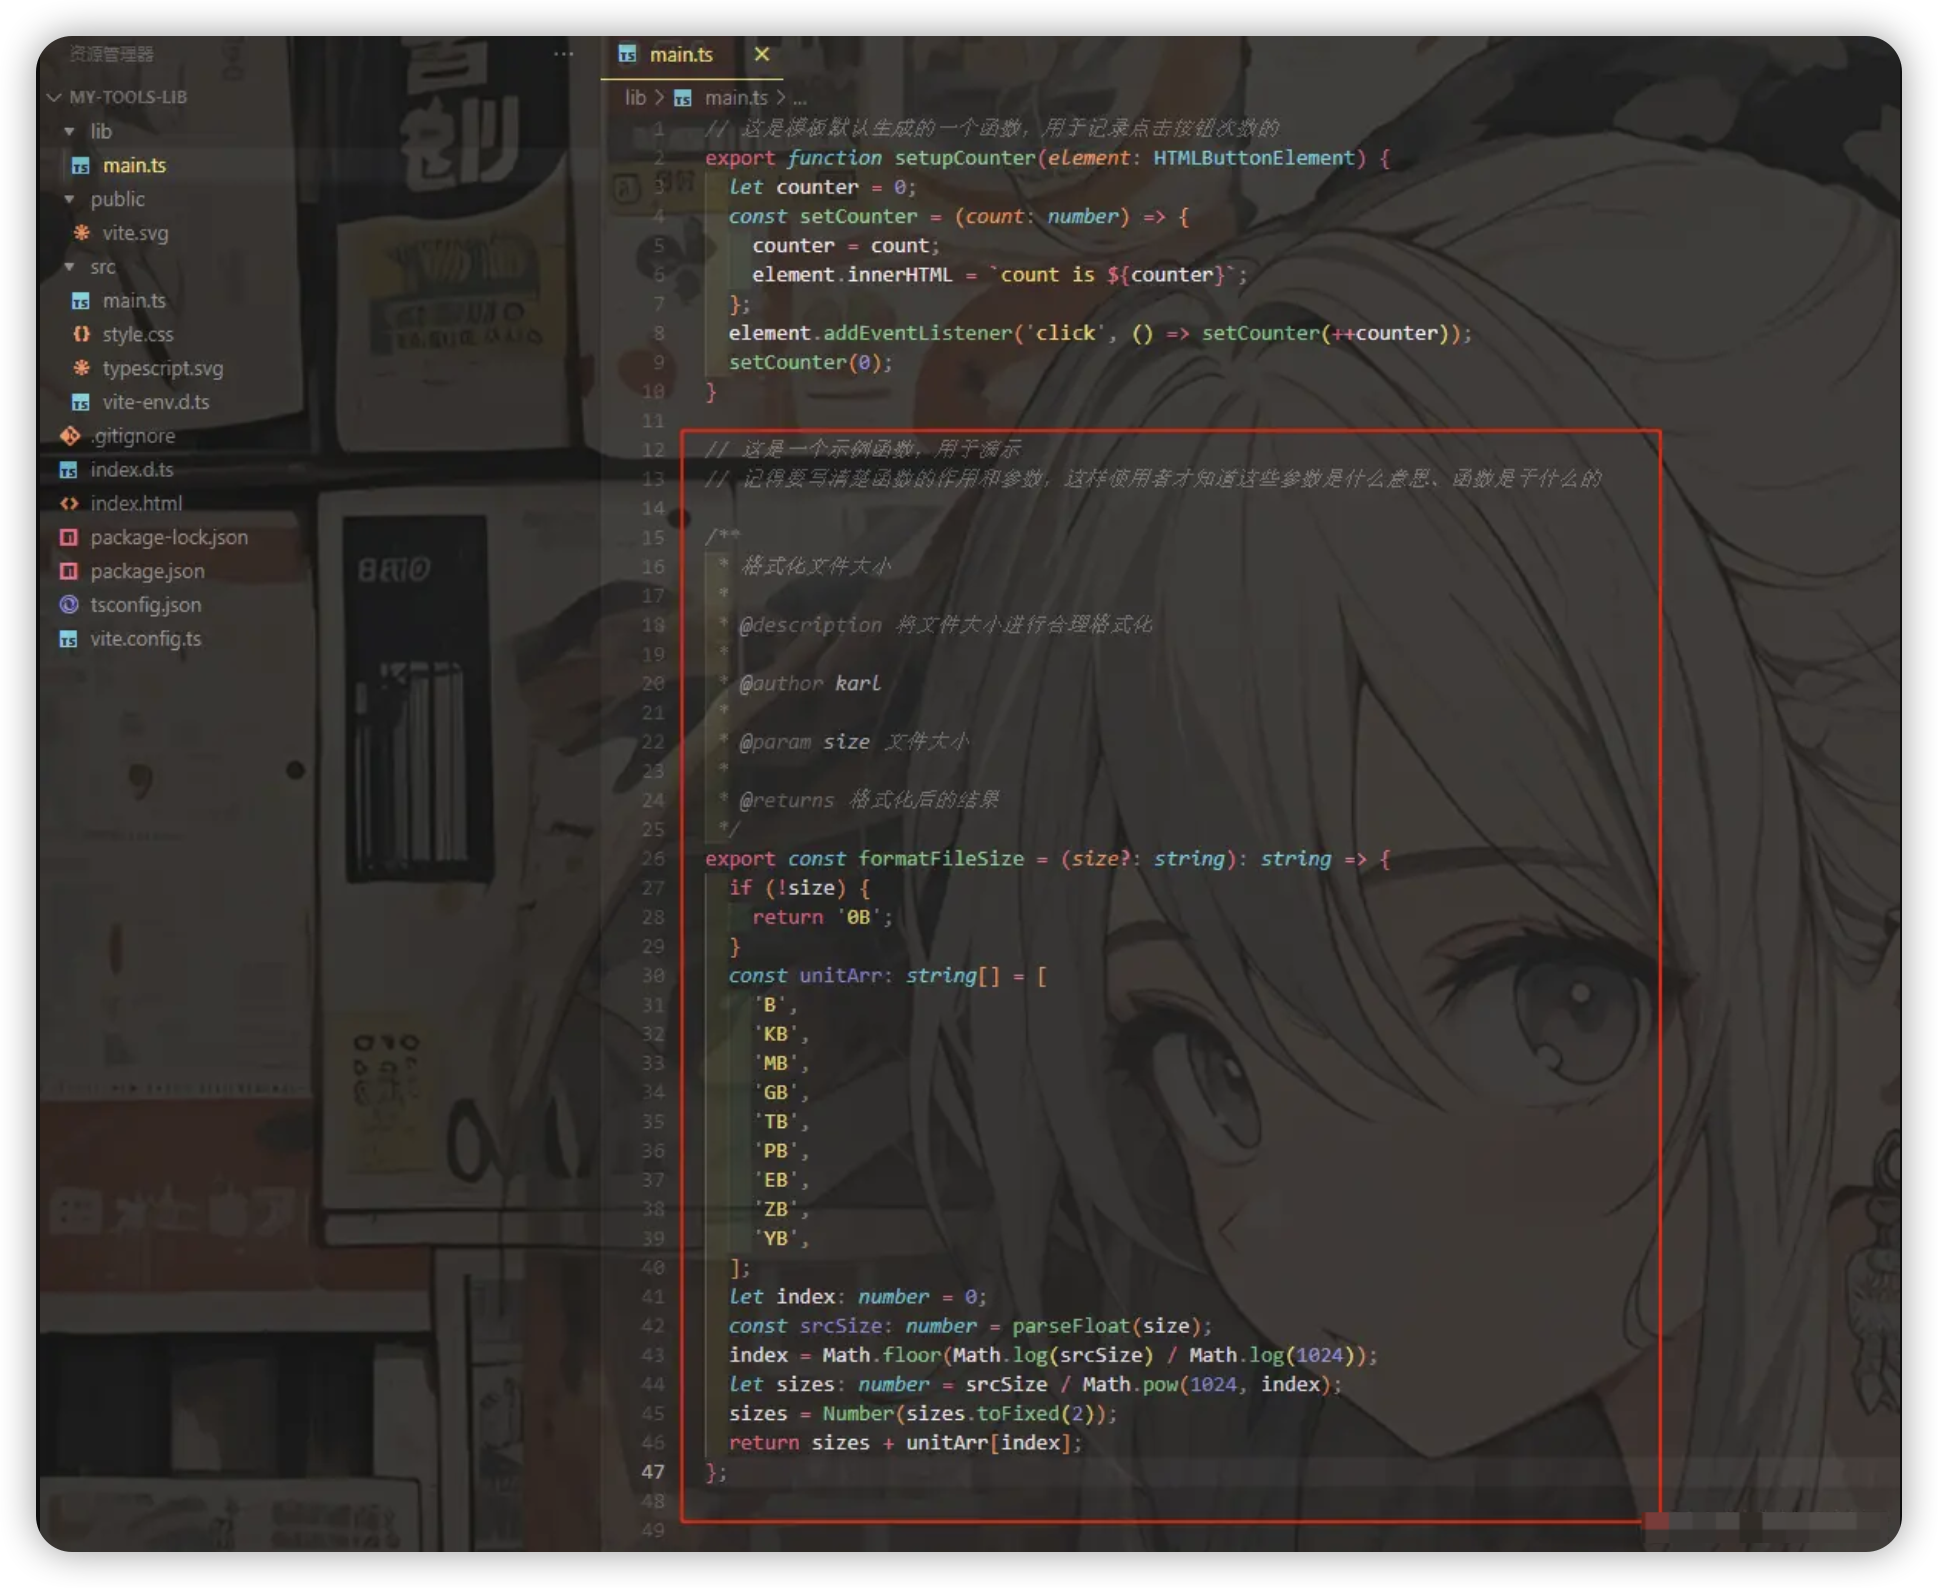Image resolution: width=1938 pixels, height=1588 pixels.
Task: Click line number 47 in gutter
Action: 653,1472
